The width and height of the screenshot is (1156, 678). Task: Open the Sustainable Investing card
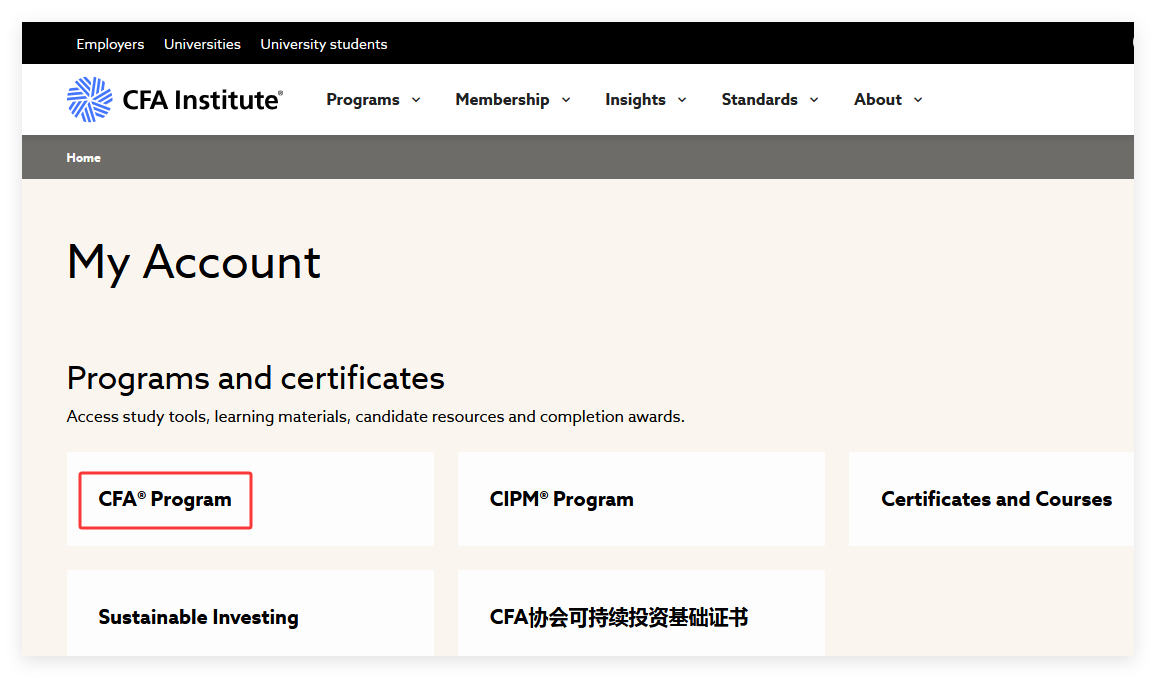(250, 613)
